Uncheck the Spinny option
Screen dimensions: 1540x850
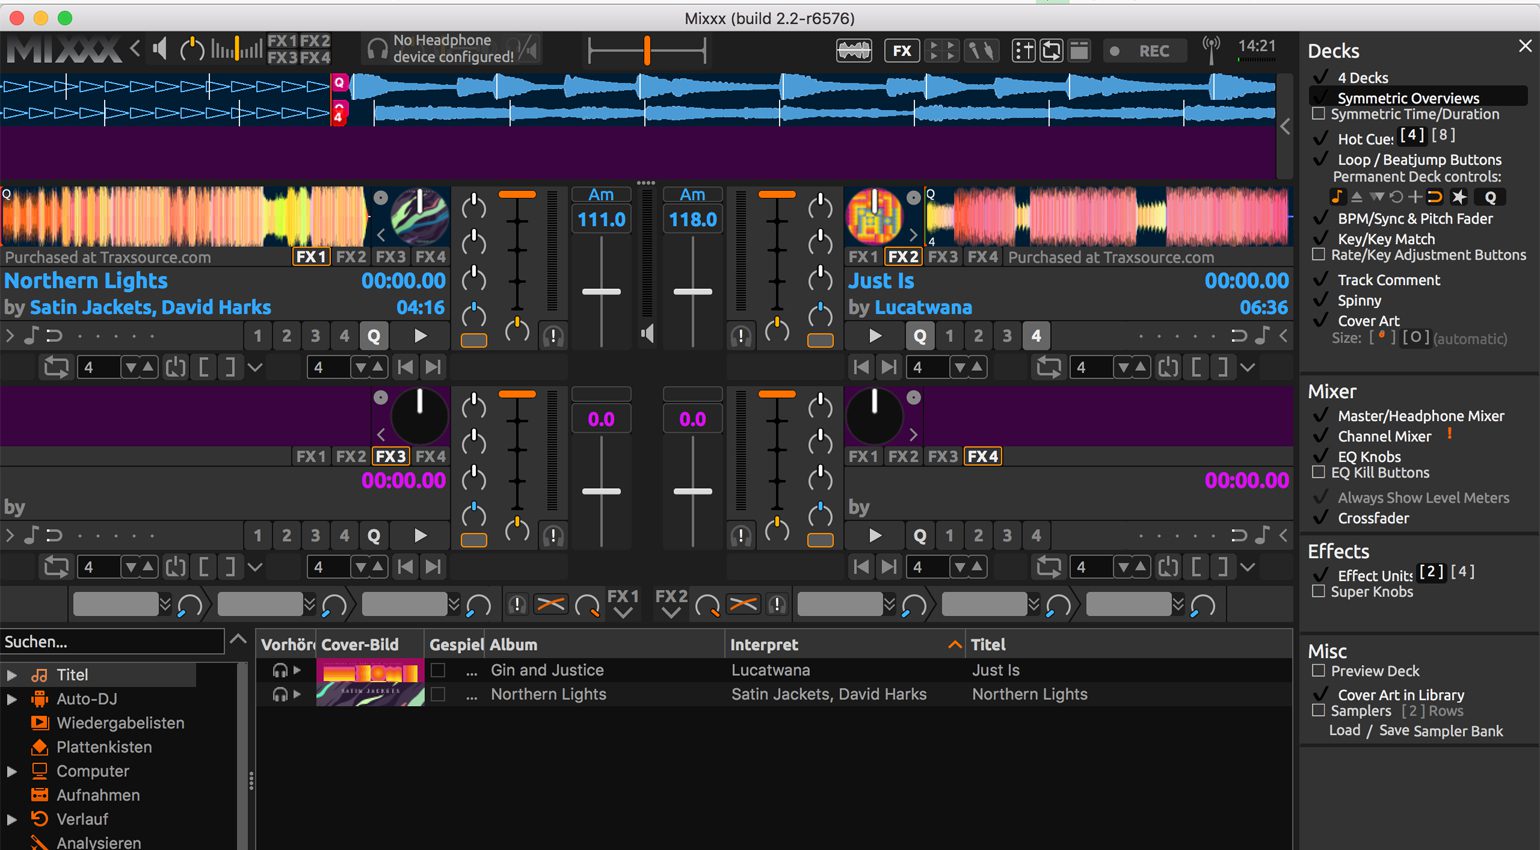[x=1320, y=300]
